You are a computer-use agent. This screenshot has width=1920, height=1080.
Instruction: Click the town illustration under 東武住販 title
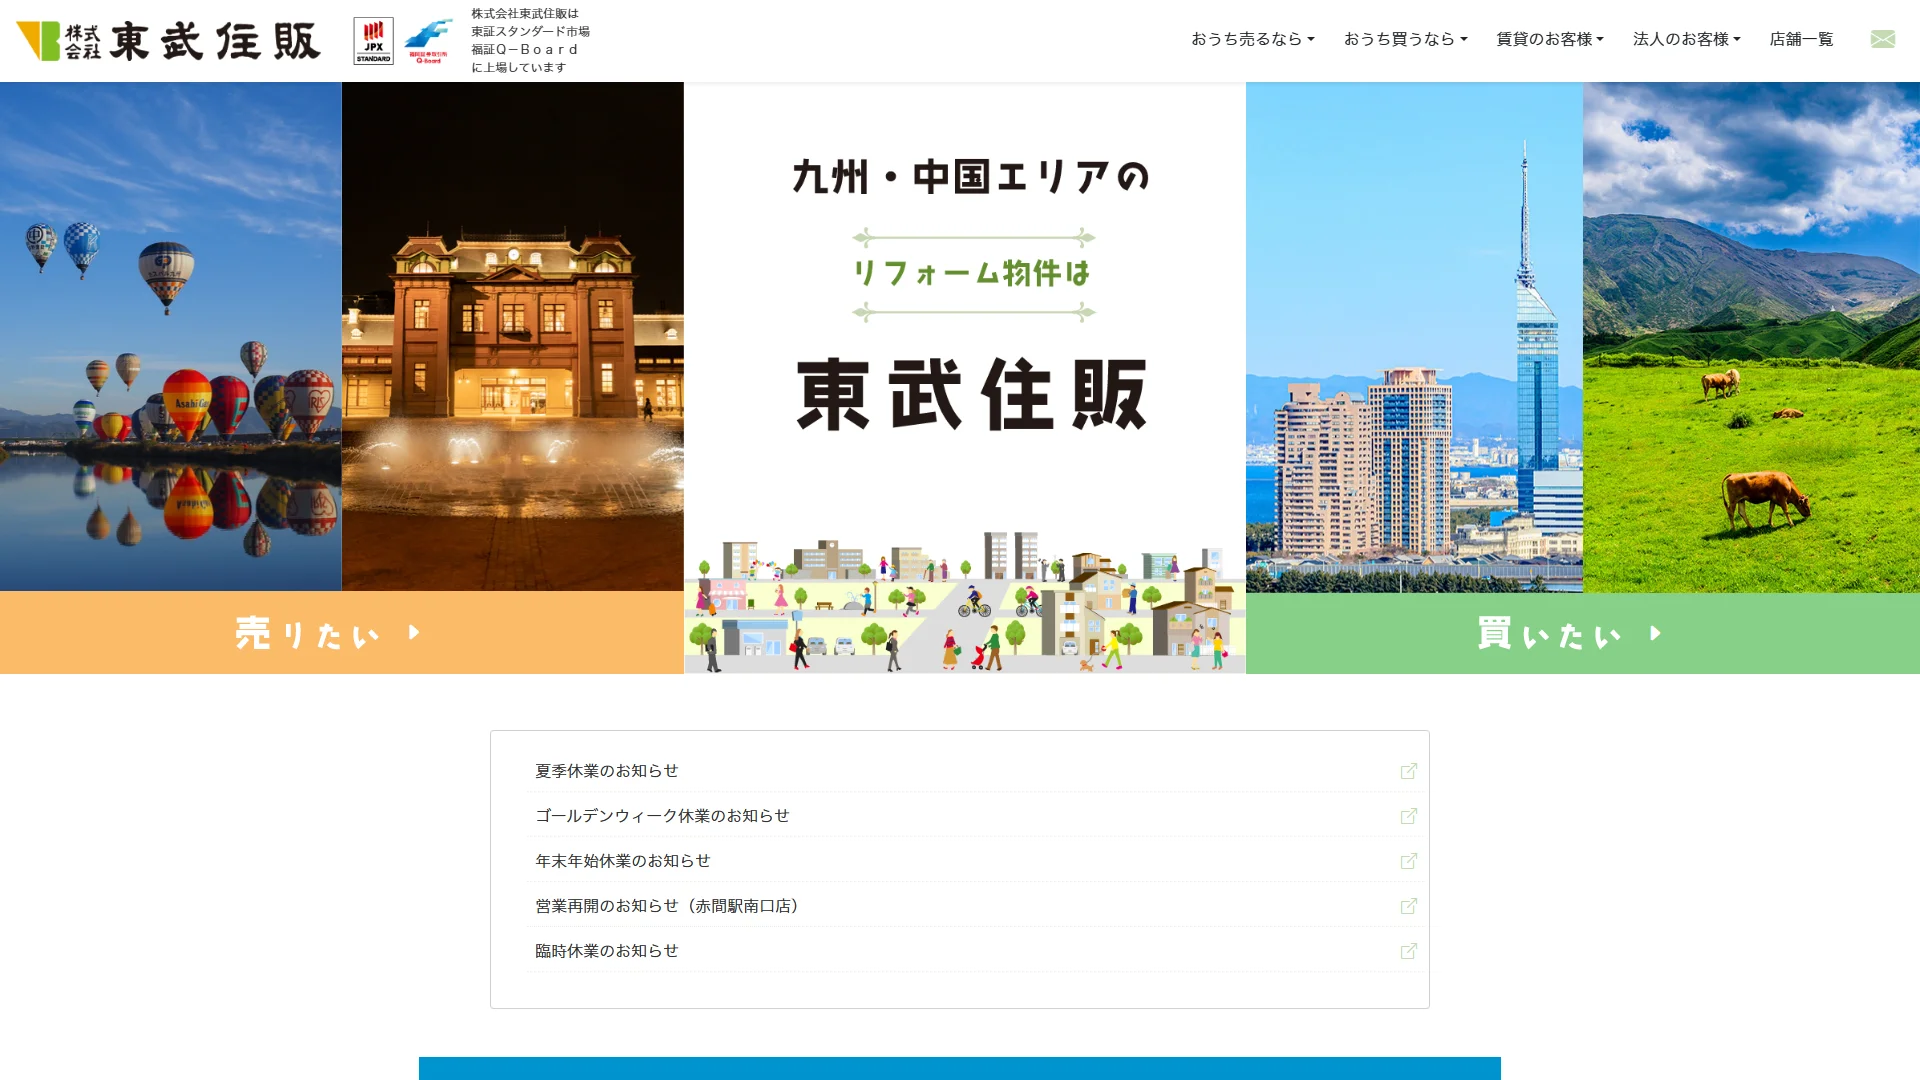(x=965, y=602)
